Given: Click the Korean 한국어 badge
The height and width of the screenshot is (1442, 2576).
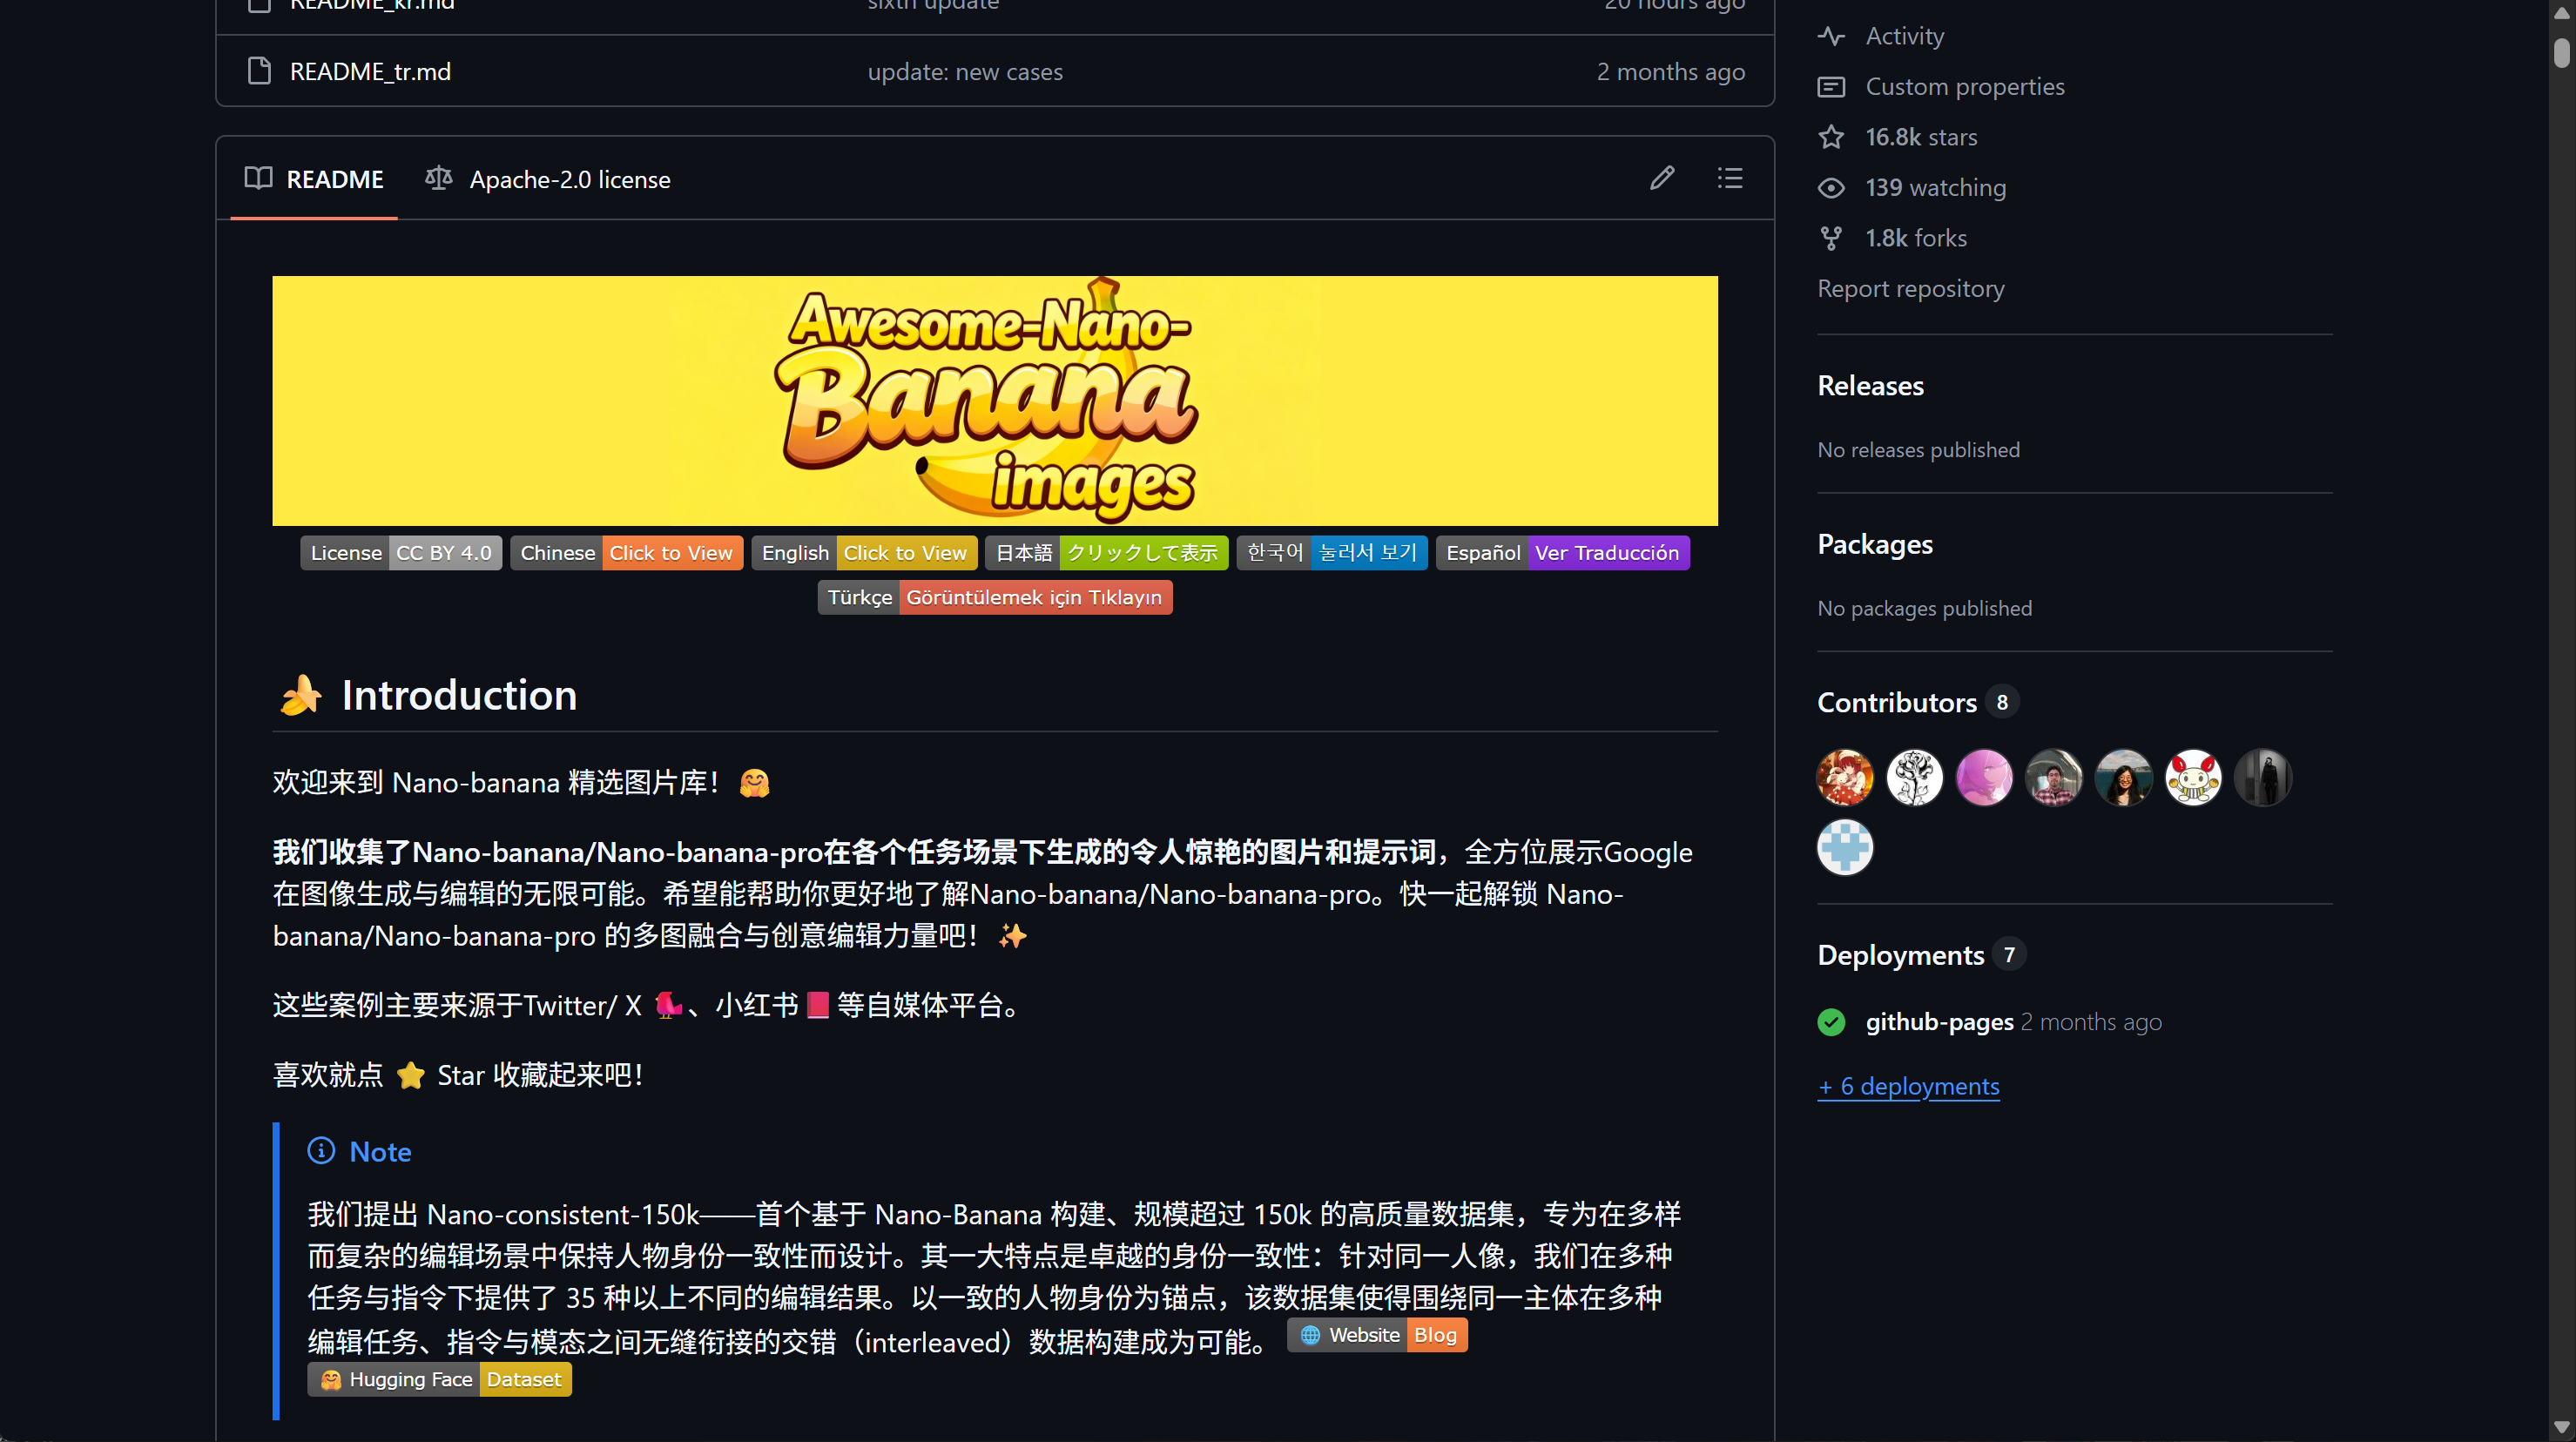Looking at the screenshot, I should coord(1332,553).
